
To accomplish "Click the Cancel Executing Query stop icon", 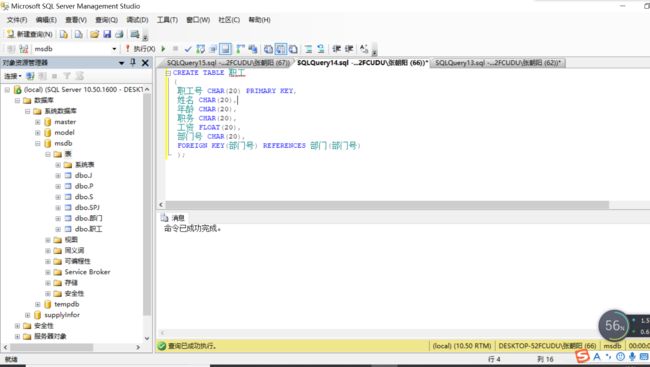I will pos(175,49).
